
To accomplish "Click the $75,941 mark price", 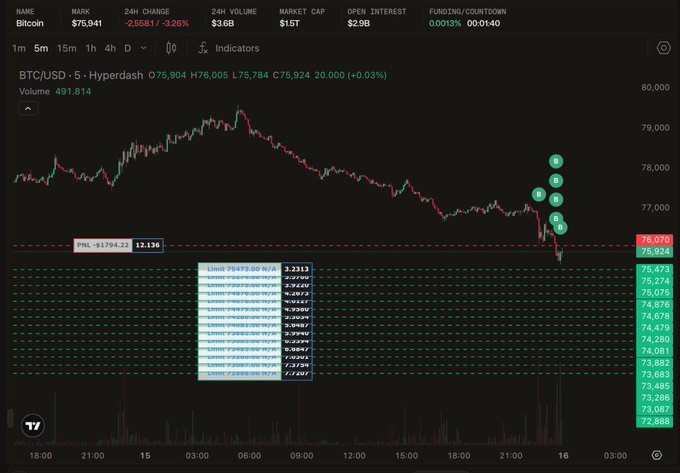I will (x=87, y=23).
